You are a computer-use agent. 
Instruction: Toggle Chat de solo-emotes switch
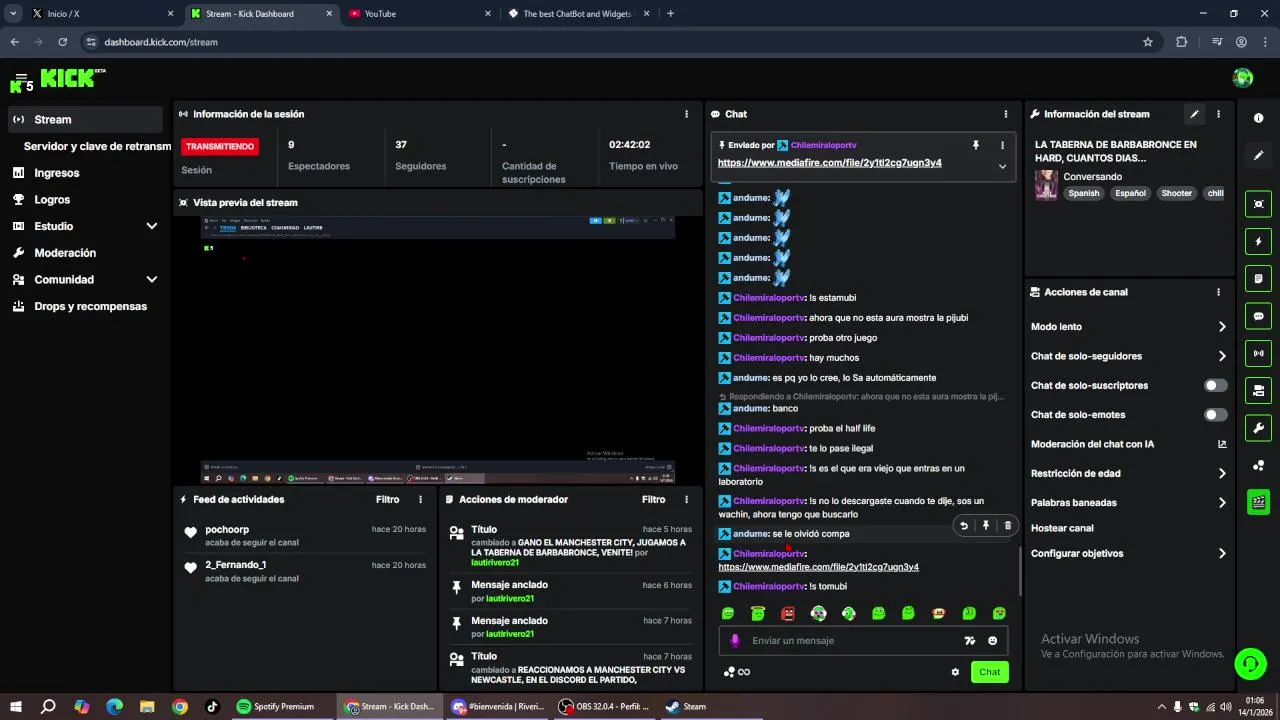(x=1215, y=414)
